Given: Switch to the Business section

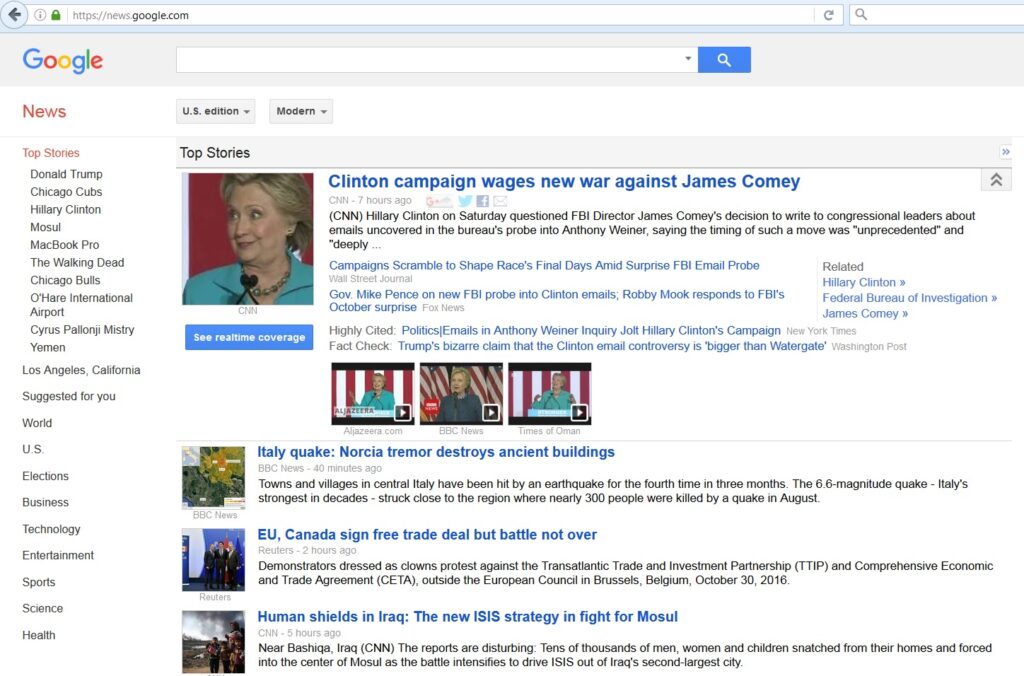Looking at the screenshot, I should (x=45, y=502).
